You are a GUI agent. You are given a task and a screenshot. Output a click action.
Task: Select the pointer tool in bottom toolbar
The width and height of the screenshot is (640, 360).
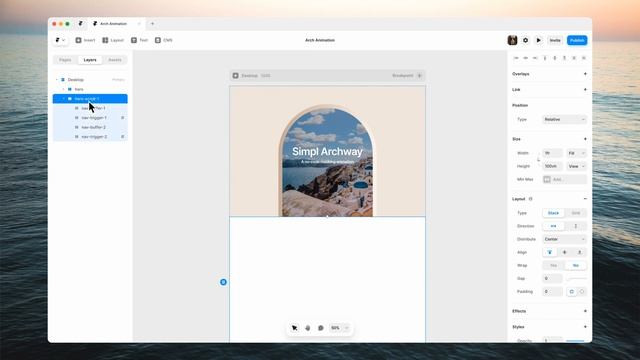(x=295, y=328)
